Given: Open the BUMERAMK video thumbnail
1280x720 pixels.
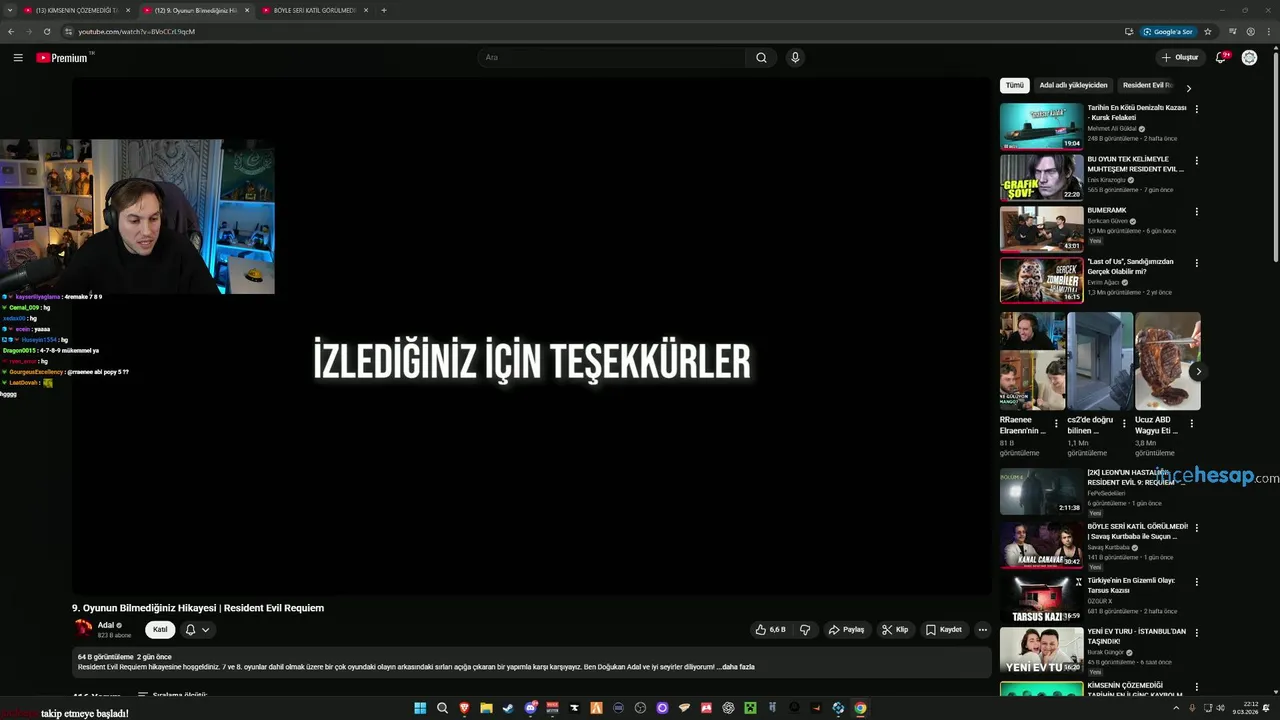Looking at the screenshot, I should click(1041, 229).
